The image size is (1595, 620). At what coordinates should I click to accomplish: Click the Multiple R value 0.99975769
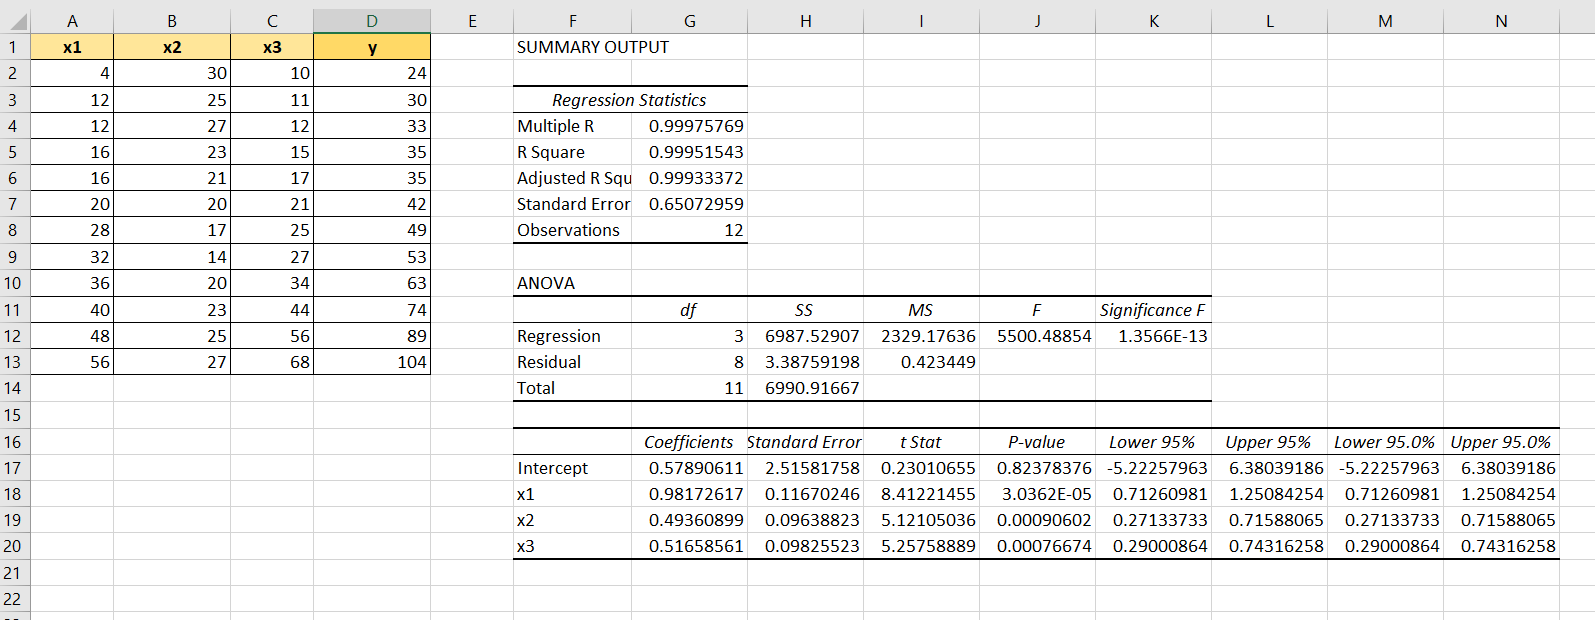tap(695, 126)
